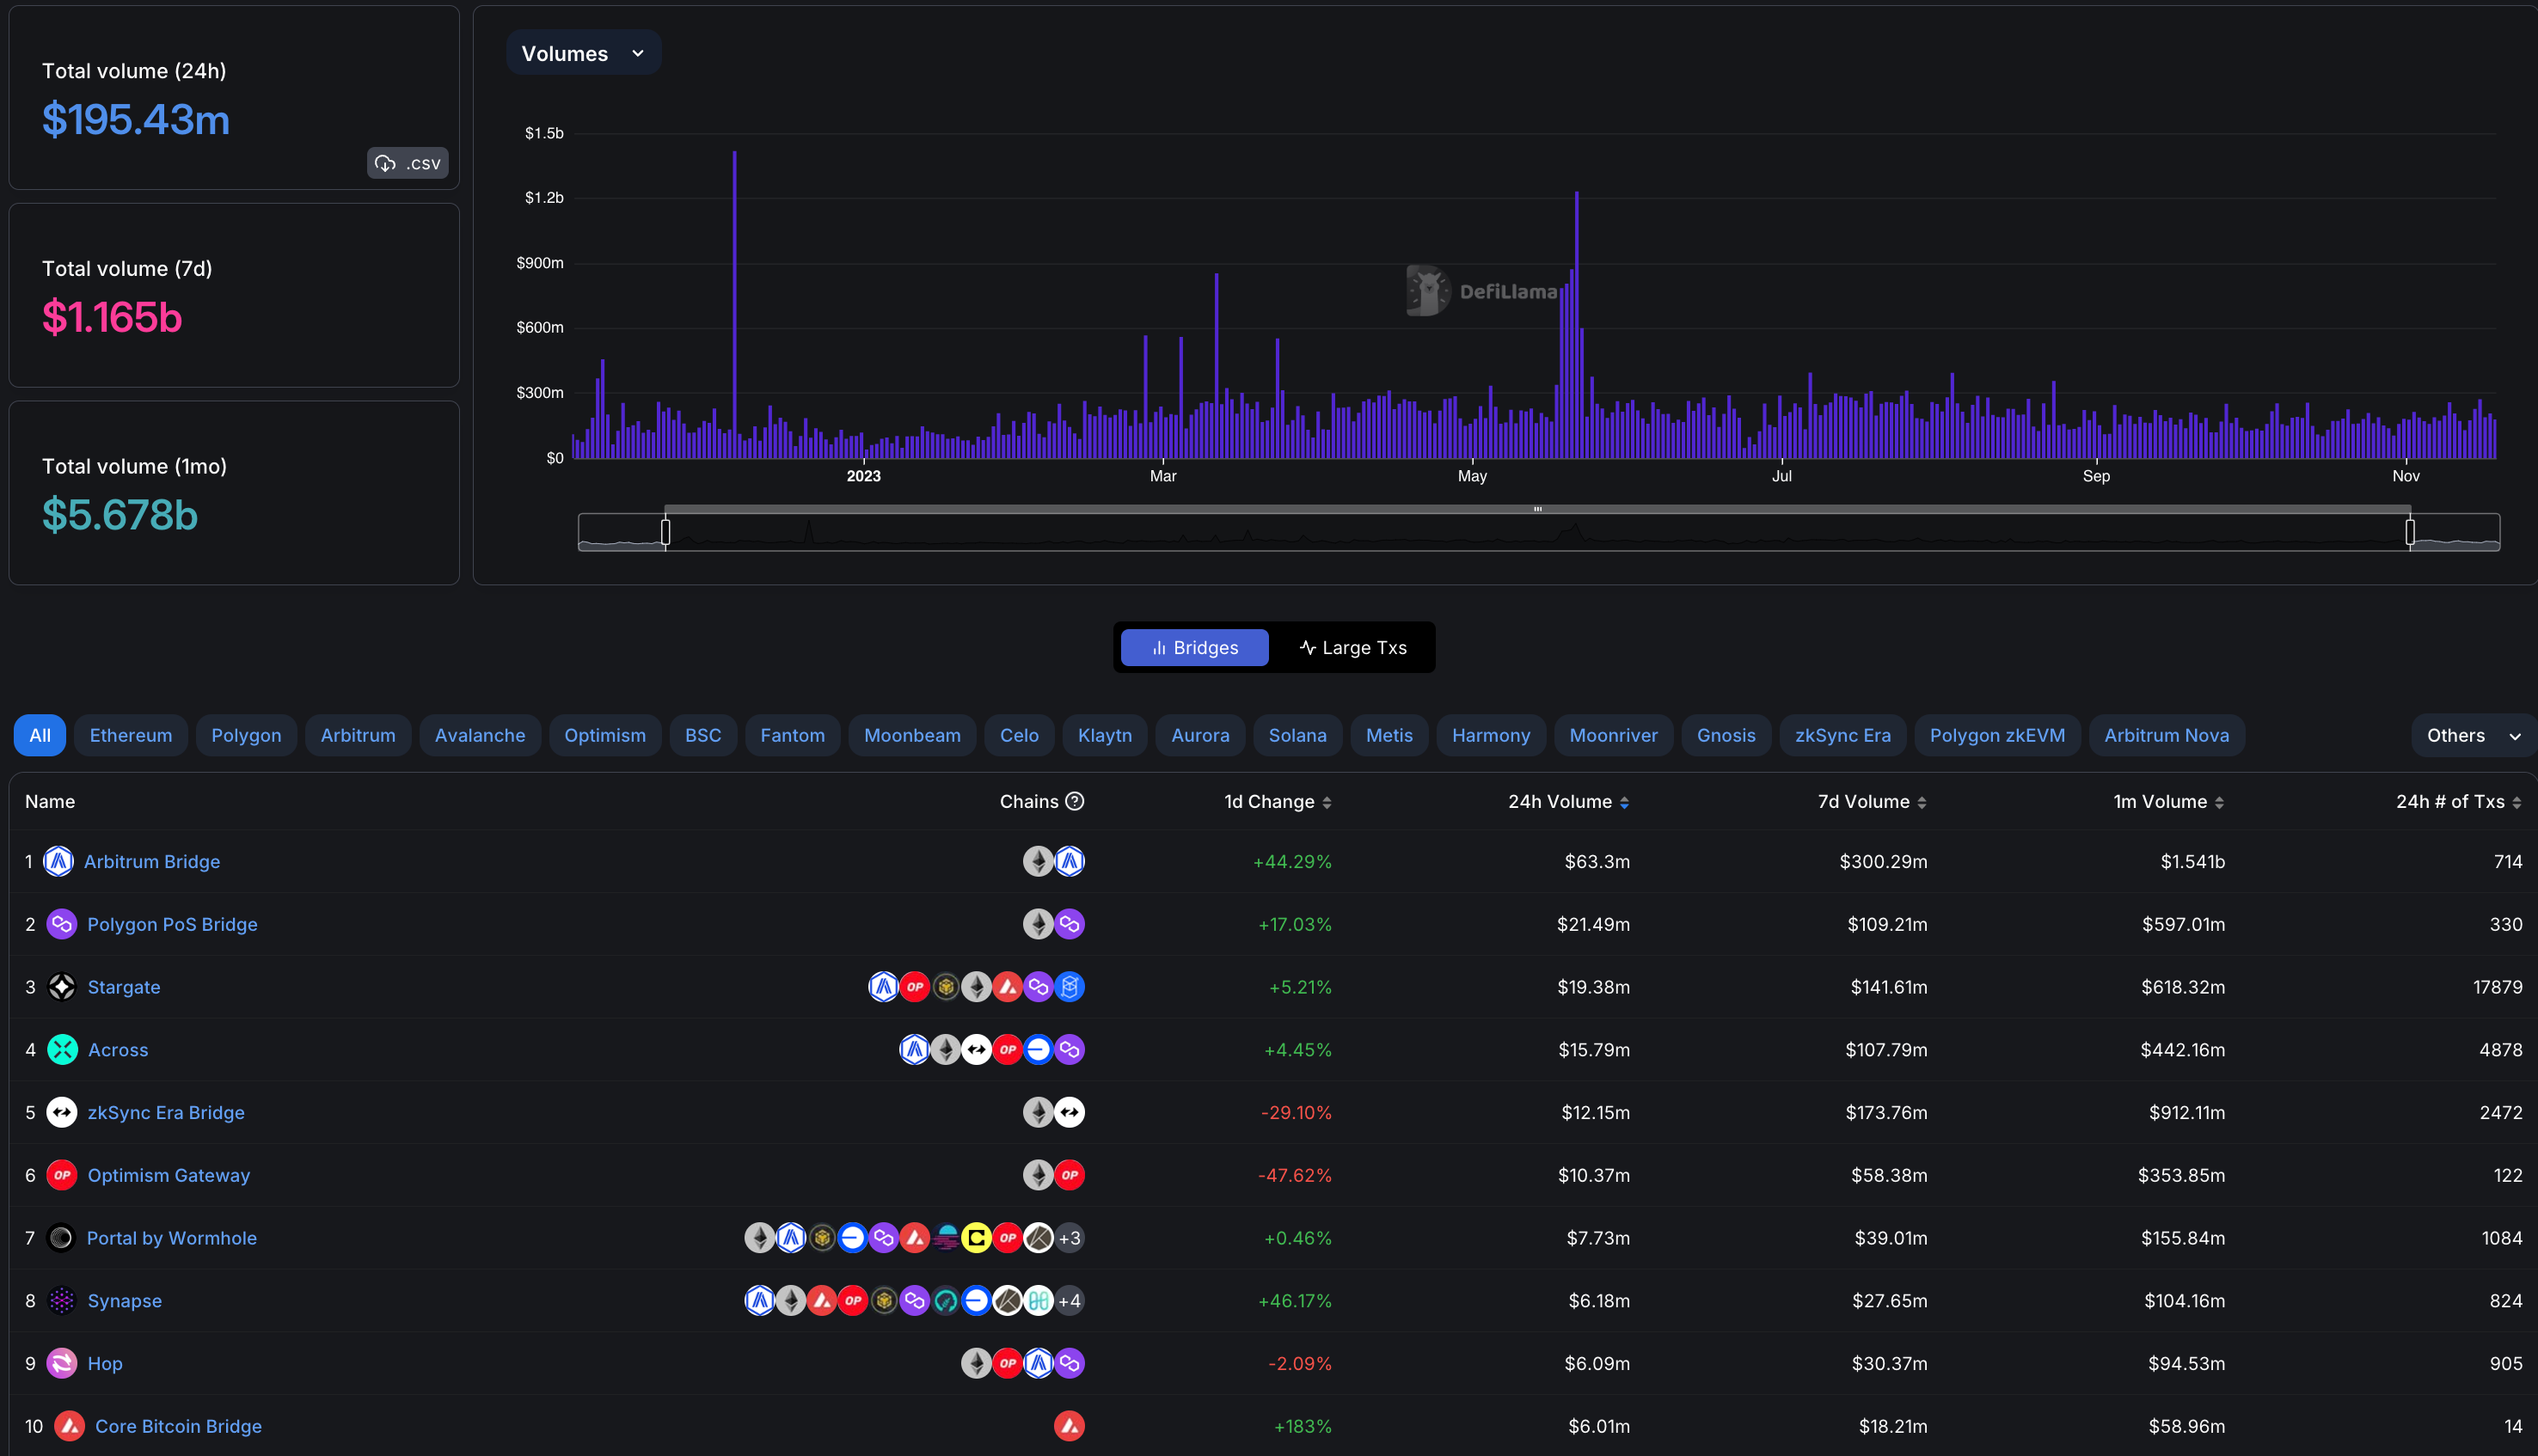Viewport: 2538px width, 1456px height.
Task: Filter bridges by Solana
Action: point(1298,735)
